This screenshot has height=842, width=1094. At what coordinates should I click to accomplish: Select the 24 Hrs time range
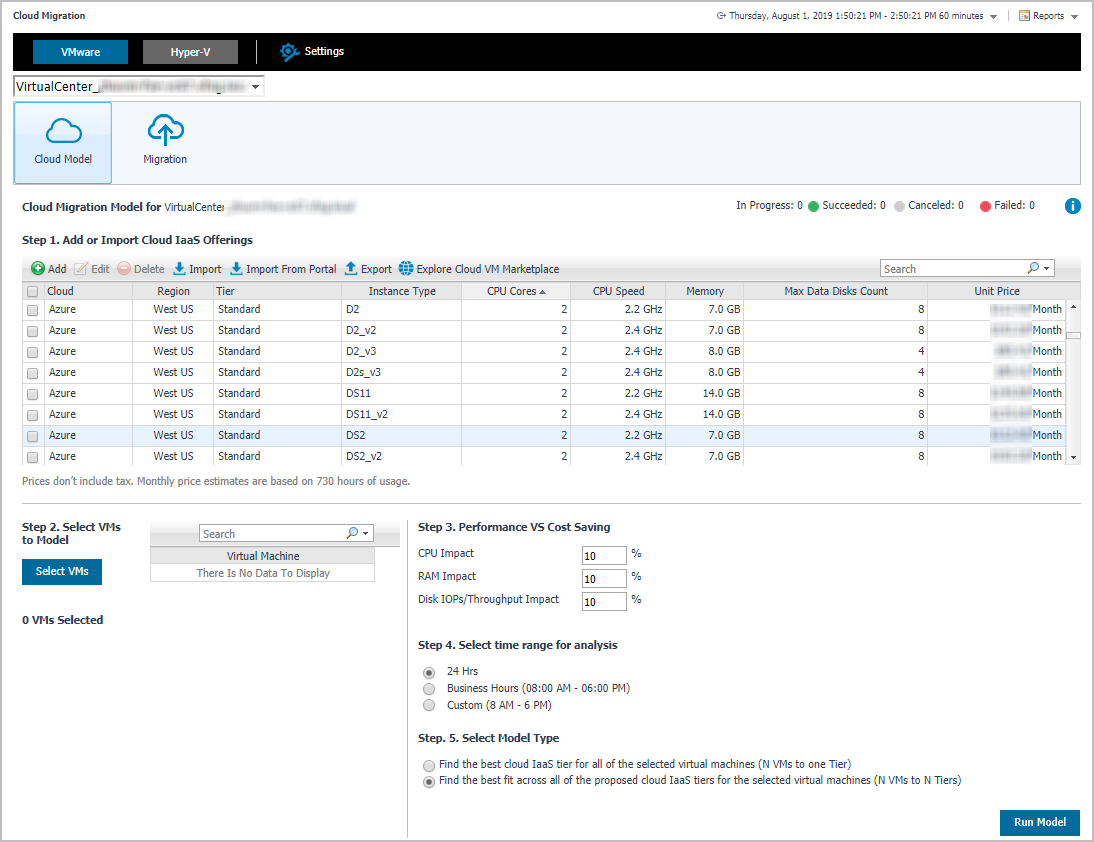tap(429, 672)
